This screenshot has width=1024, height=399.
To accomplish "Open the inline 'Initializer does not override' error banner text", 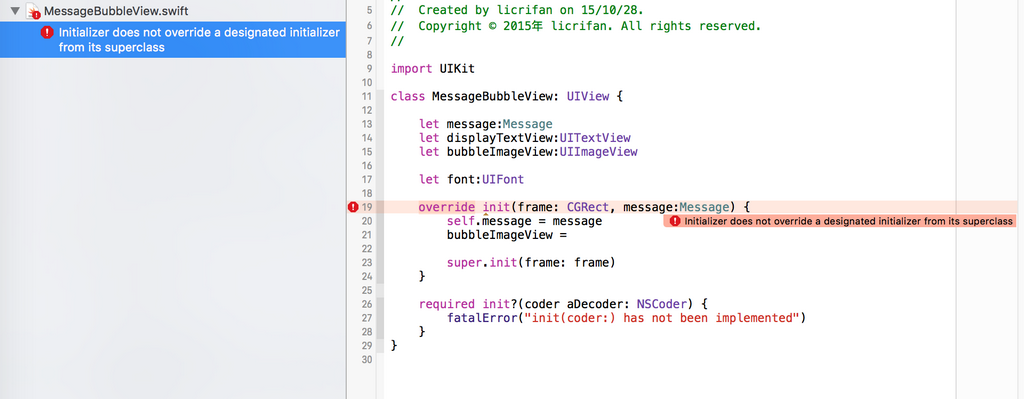I will tap(848, 221).
